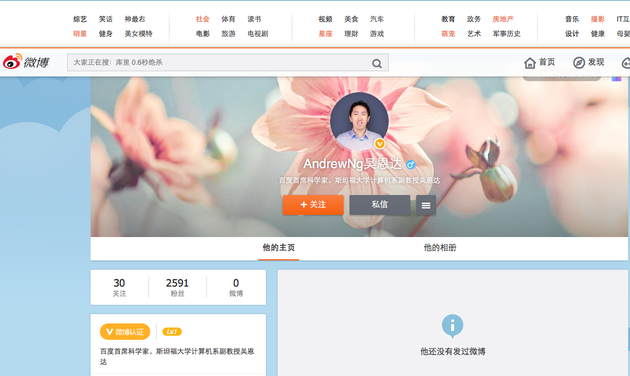Click the blue male gender icon
Image resolution: width=630 pixels, height=376 pixels.
[x=410, y=164]
